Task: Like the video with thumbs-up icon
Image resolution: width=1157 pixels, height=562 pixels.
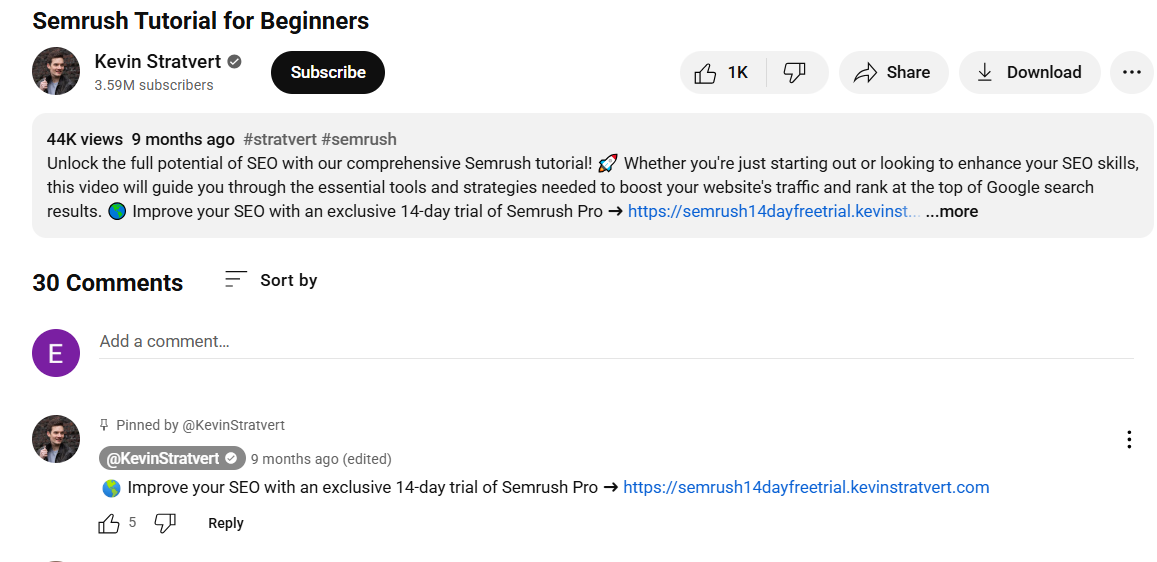Action: point(722,72)
